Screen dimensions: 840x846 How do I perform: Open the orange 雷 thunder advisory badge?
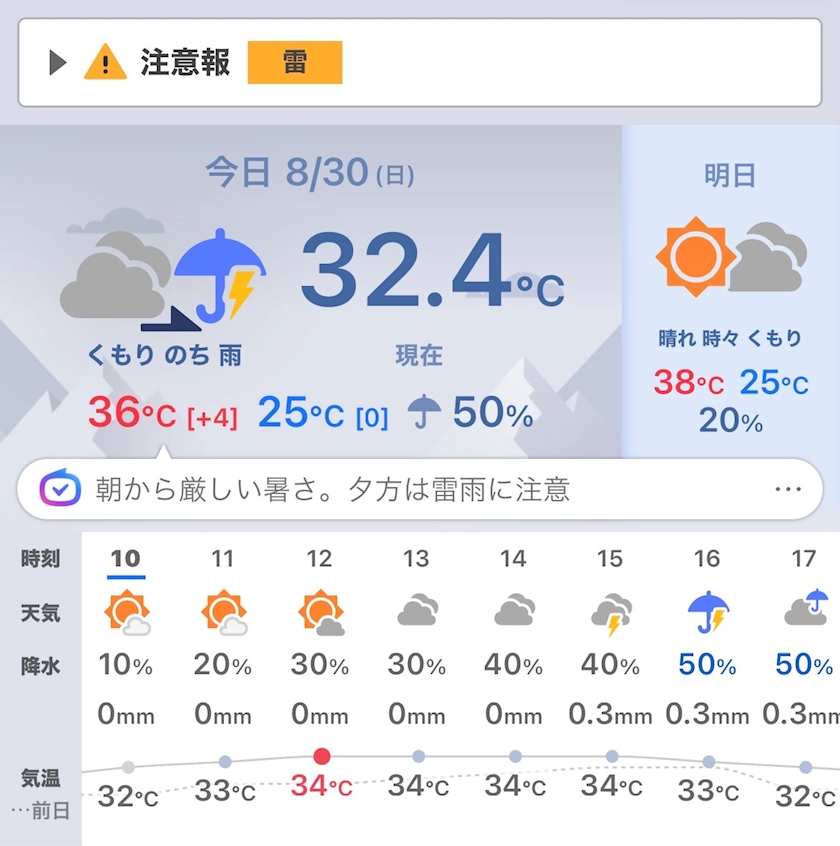[295, 62]
